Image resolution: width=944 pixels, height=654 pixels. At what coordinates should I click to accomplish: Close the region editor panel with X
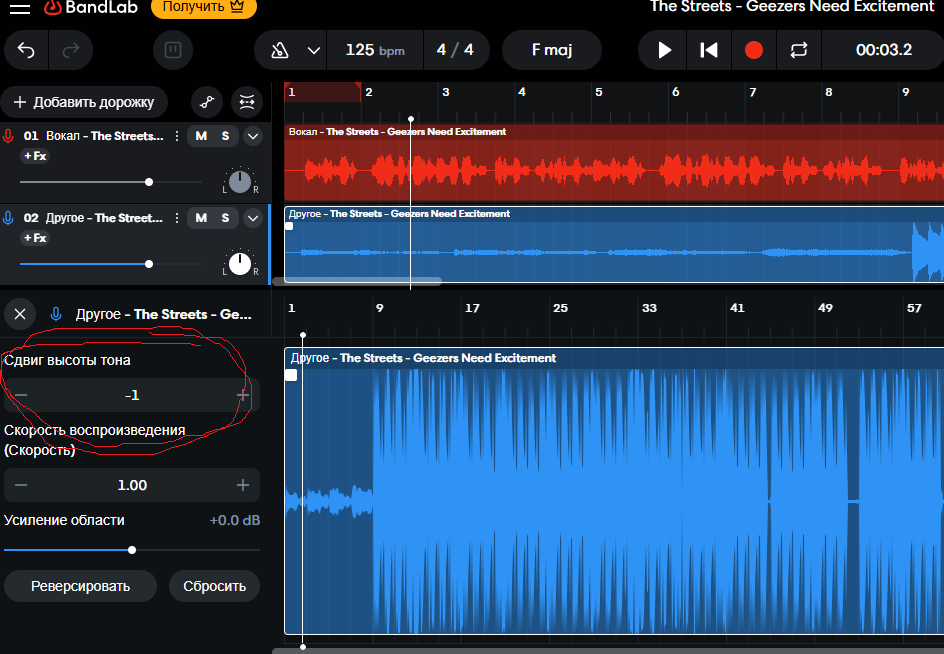(20, 314)
